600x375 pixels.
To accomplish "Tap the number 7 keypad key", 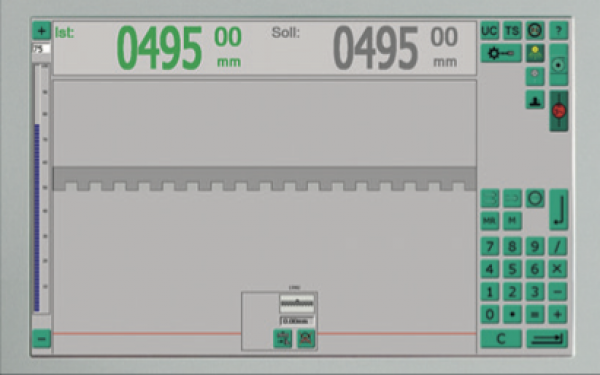I will coord(489,247).
